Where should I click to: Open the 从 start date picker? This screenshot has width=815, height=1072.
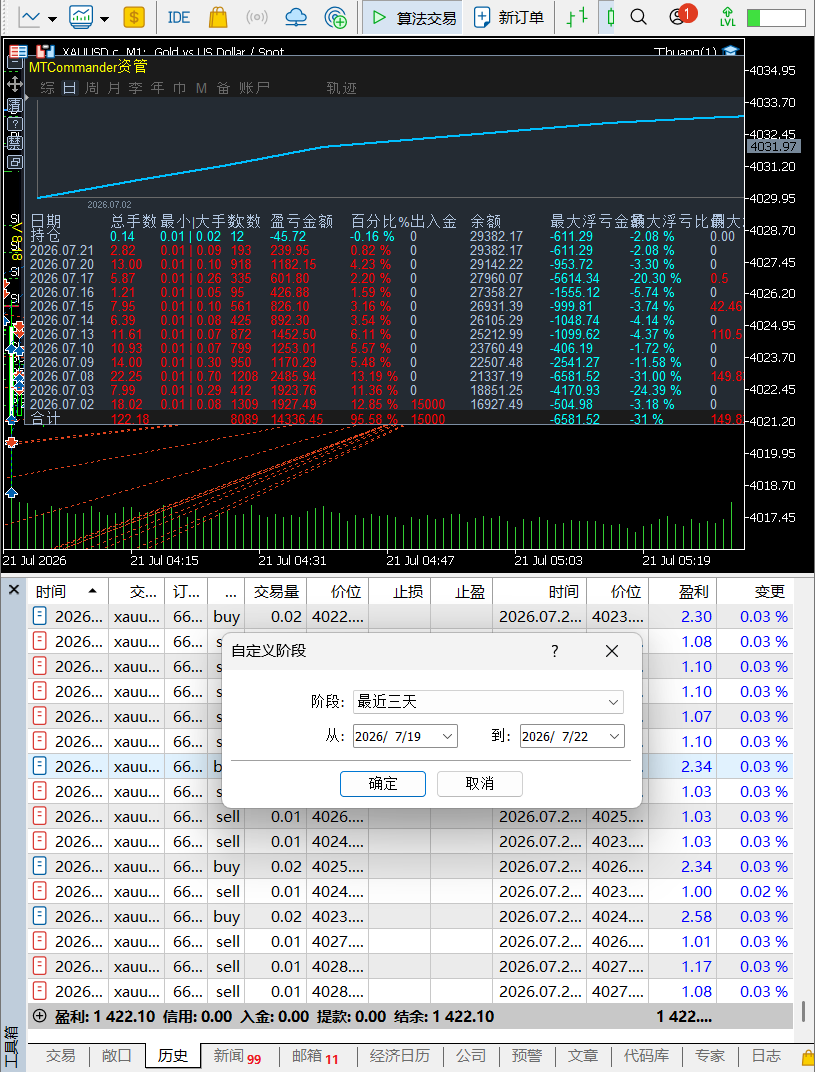coord(405,736)
